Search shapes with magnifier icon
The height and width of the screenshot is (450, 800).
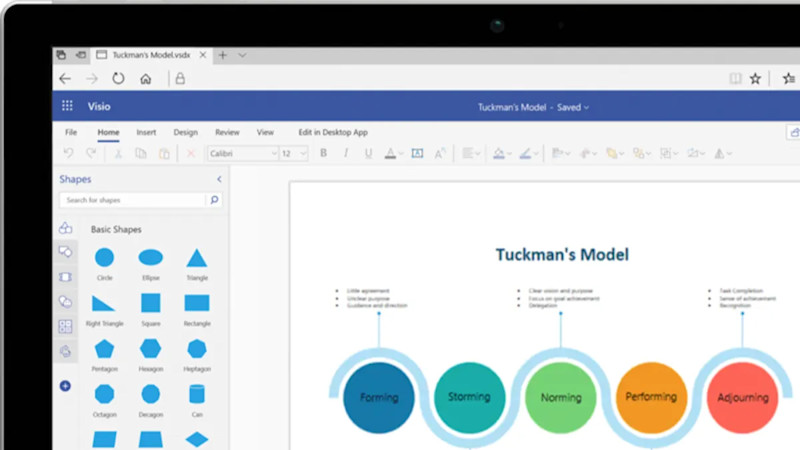(214, 199)
